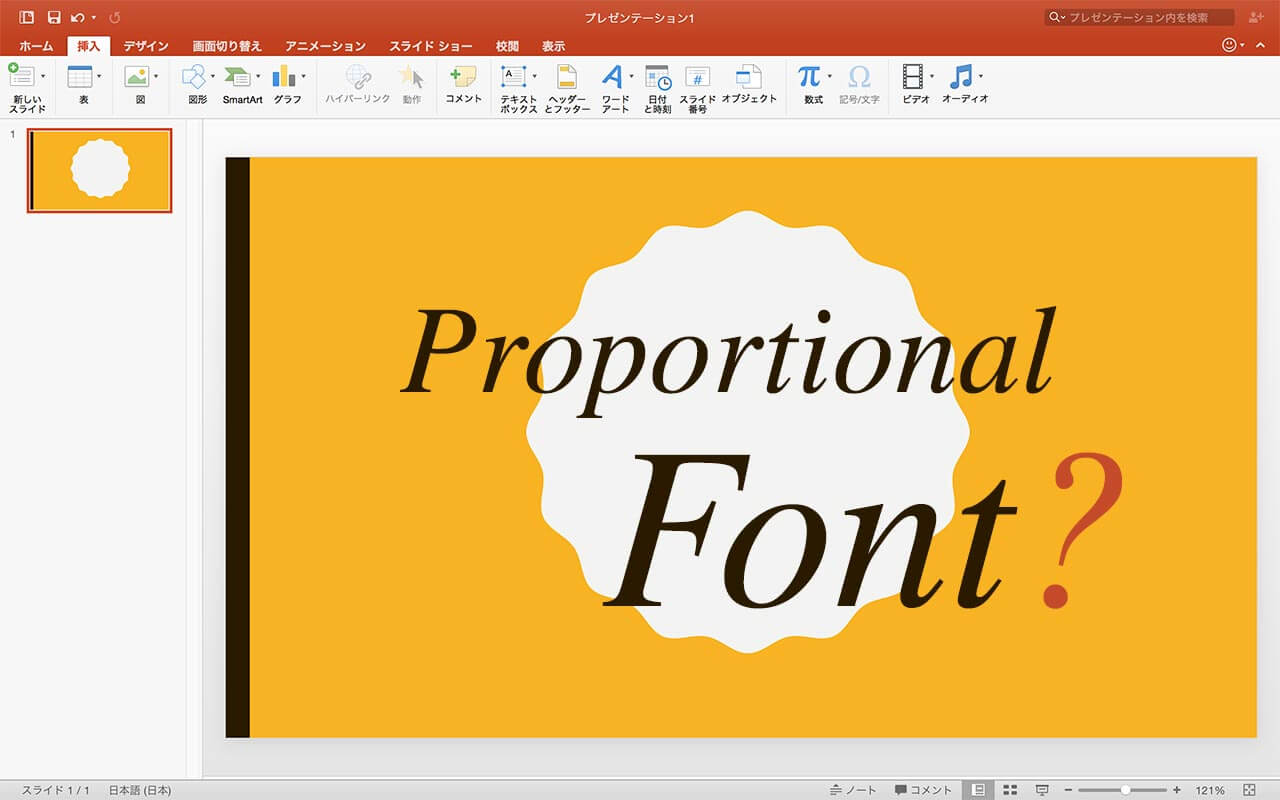
Task: Open the ワードアート dropdown arrow
Action: (631, 77)
